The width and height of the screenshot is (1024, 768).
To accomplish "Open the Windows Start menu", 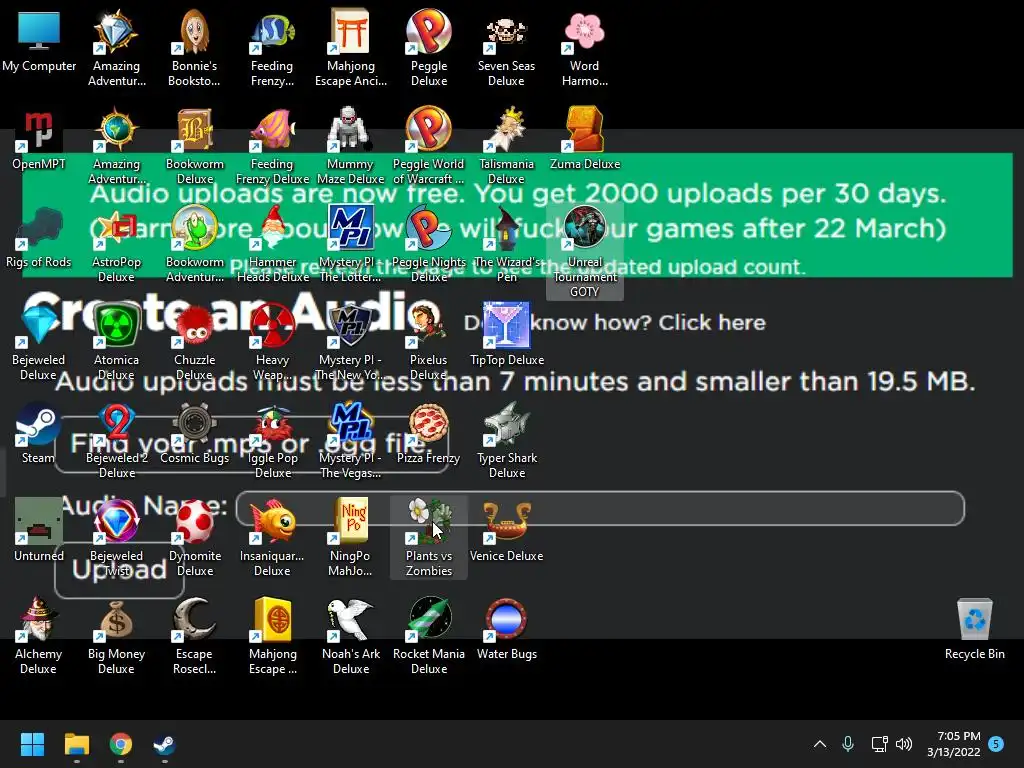I will coord(32,744).
